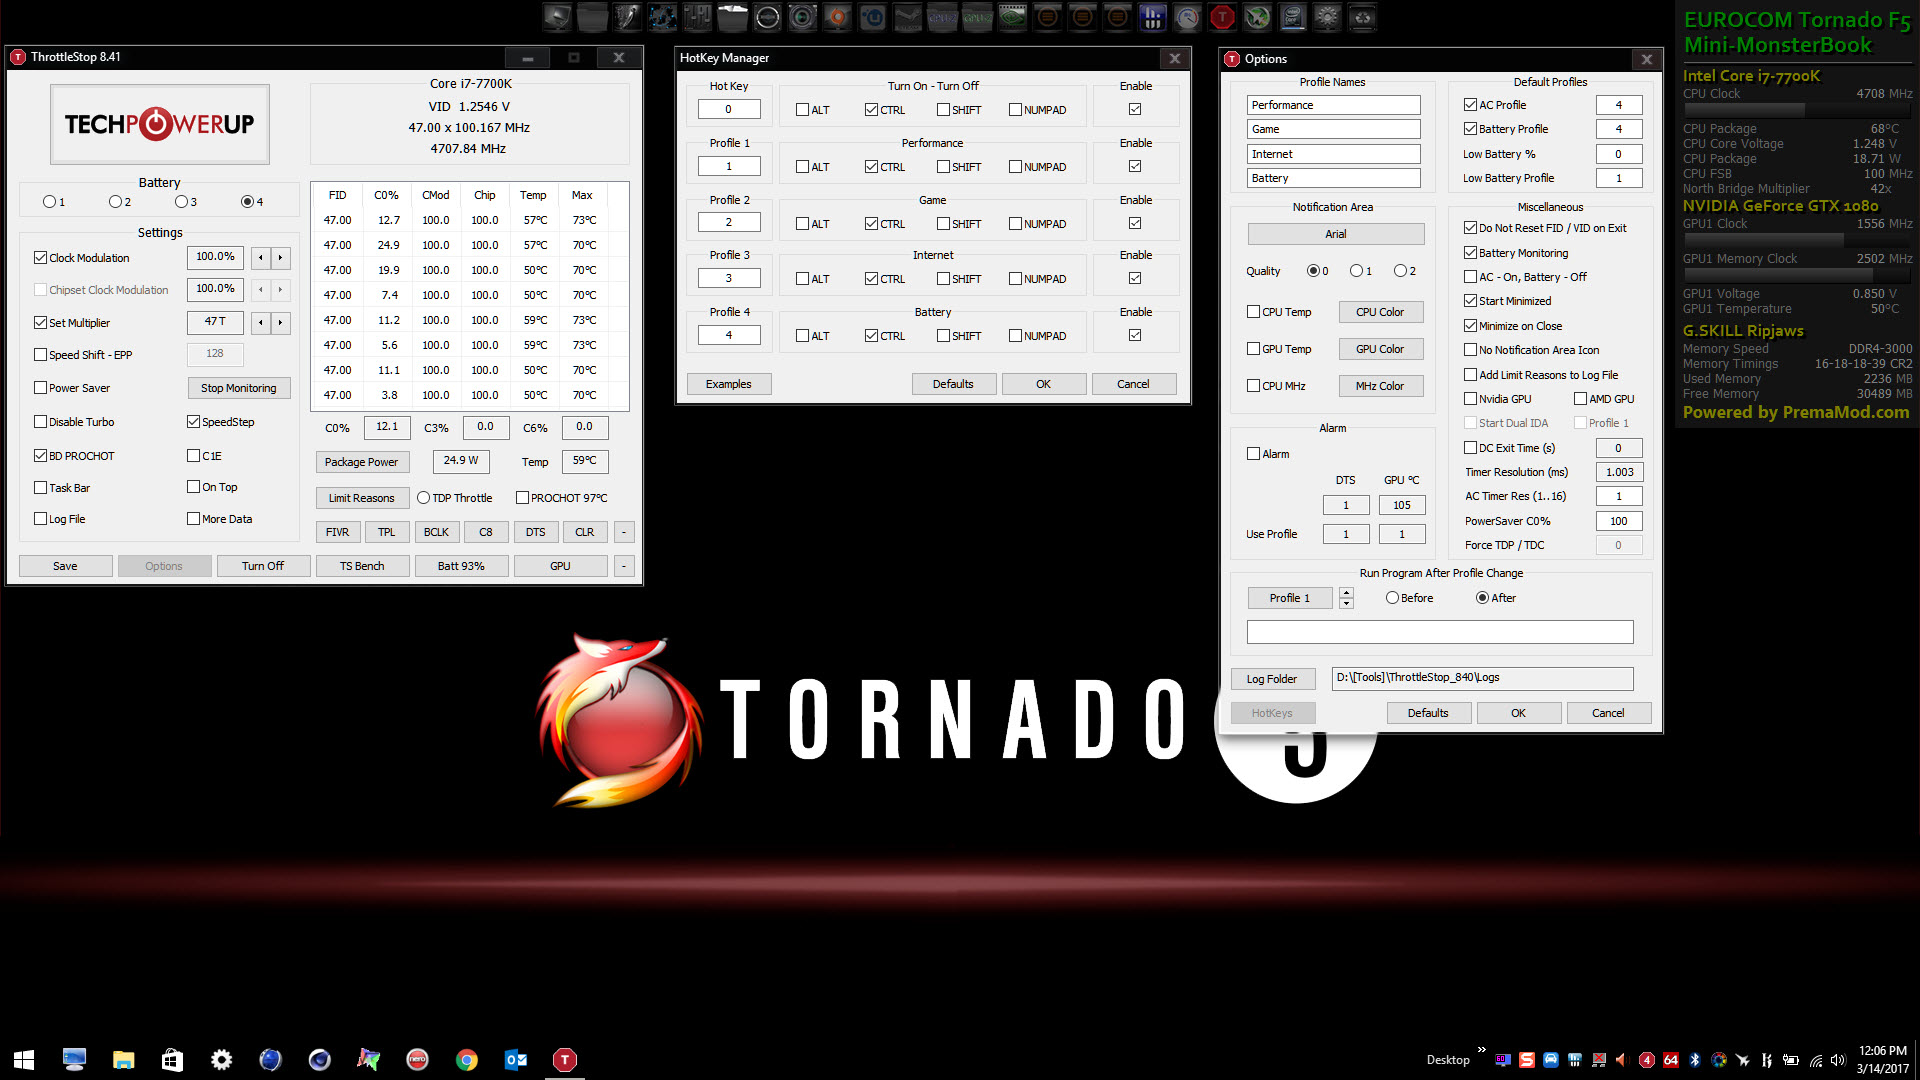Open the blue HWiNFO bars icon in dock
The height and width of the screenshot is (1080, 1920).
pyautogui.click(x=1151, y=17)
